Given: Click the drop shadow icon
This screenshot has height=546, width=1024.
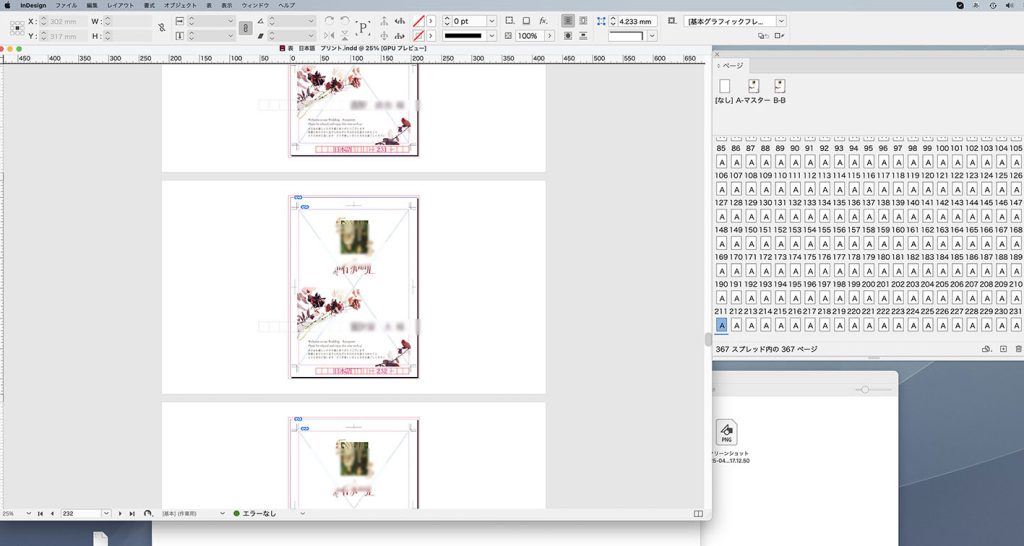Looking at the screenshot, I should click(526, 22).
